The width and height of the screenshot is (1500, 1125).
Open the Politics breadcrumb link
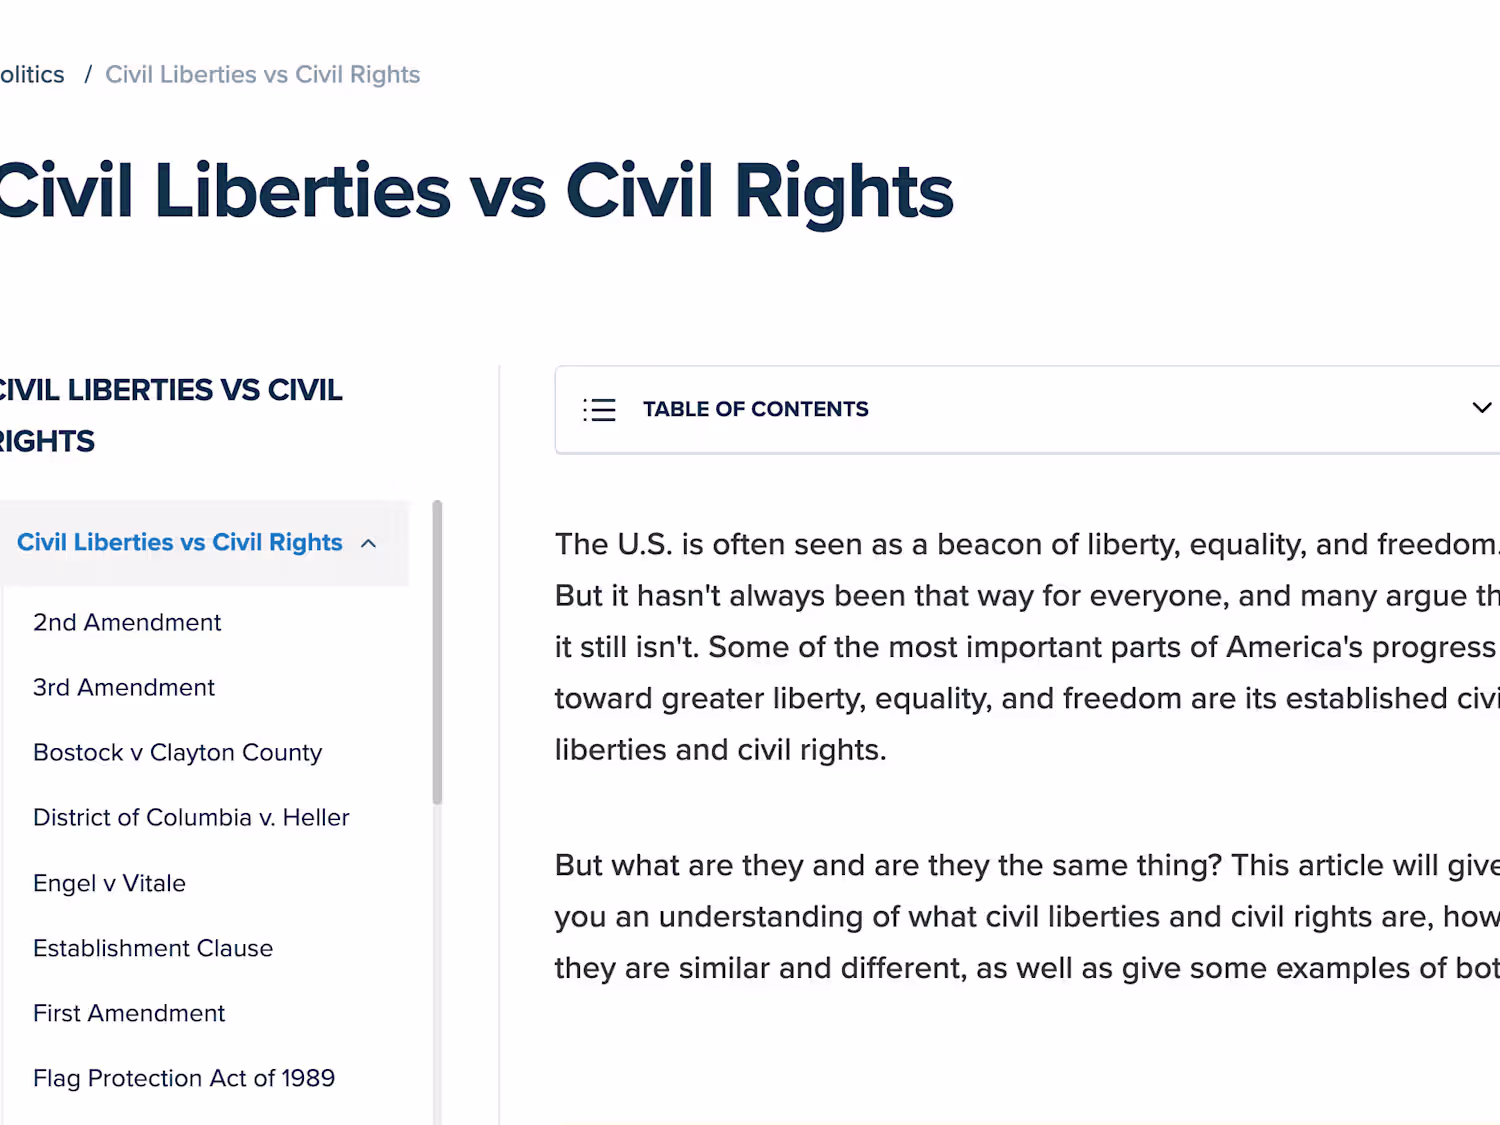pos(32,75)
